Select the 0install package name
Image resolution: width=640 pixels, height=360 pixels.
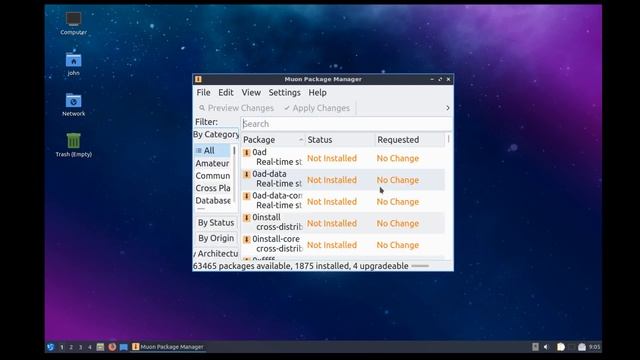pyautogui.click(x=267, y=217)
